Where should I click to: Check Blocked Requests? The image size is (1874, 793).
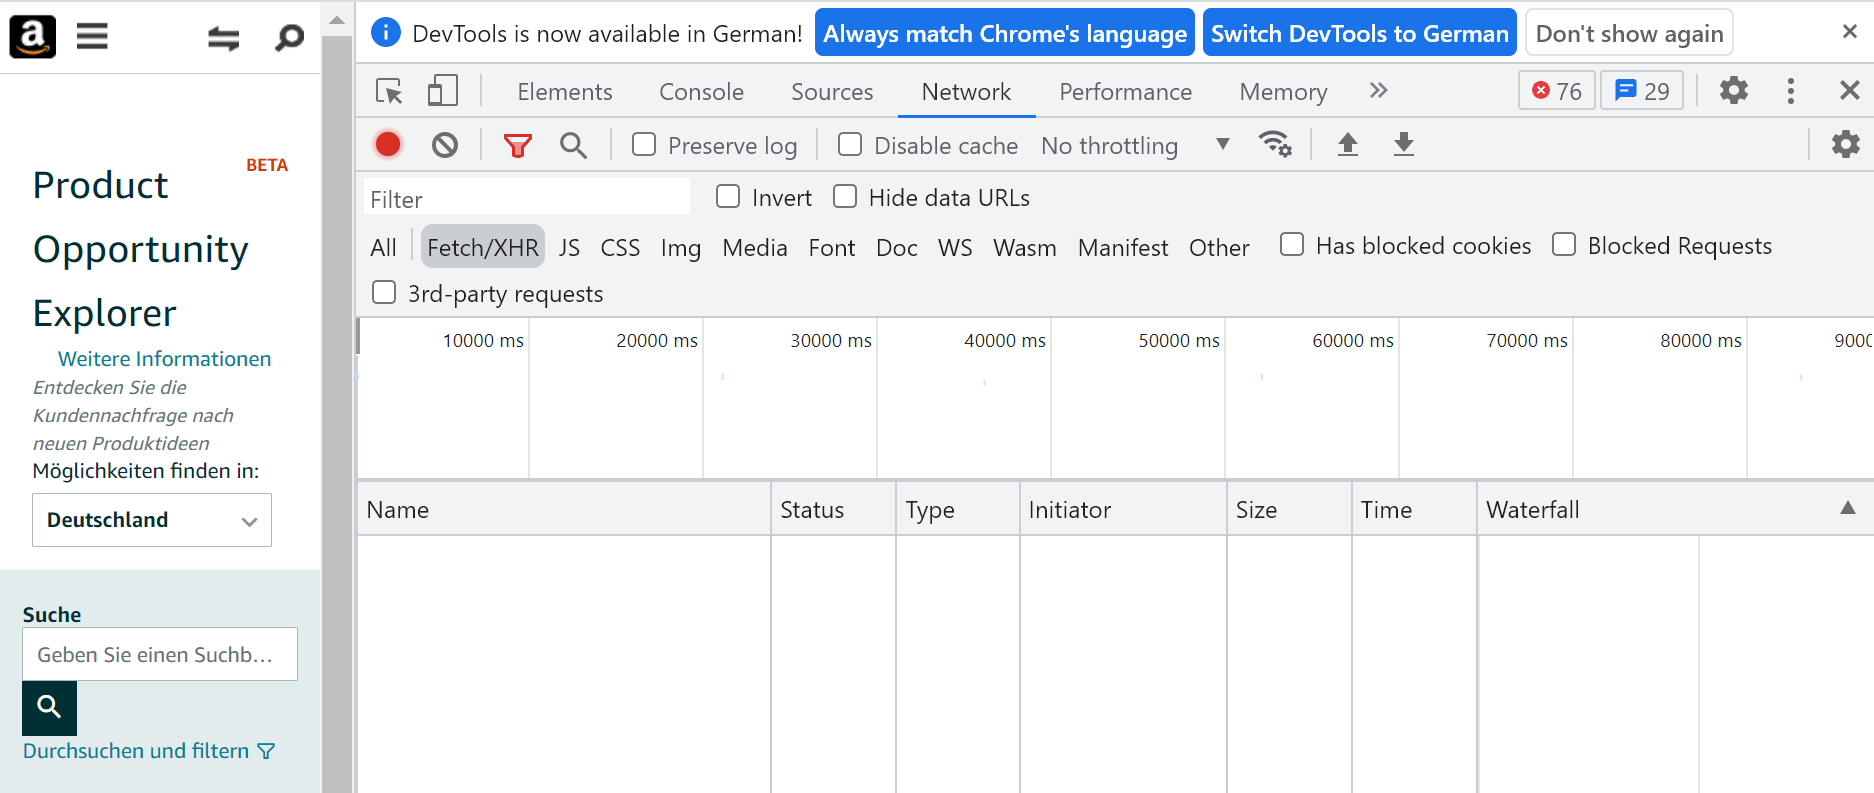[1564, 245]
